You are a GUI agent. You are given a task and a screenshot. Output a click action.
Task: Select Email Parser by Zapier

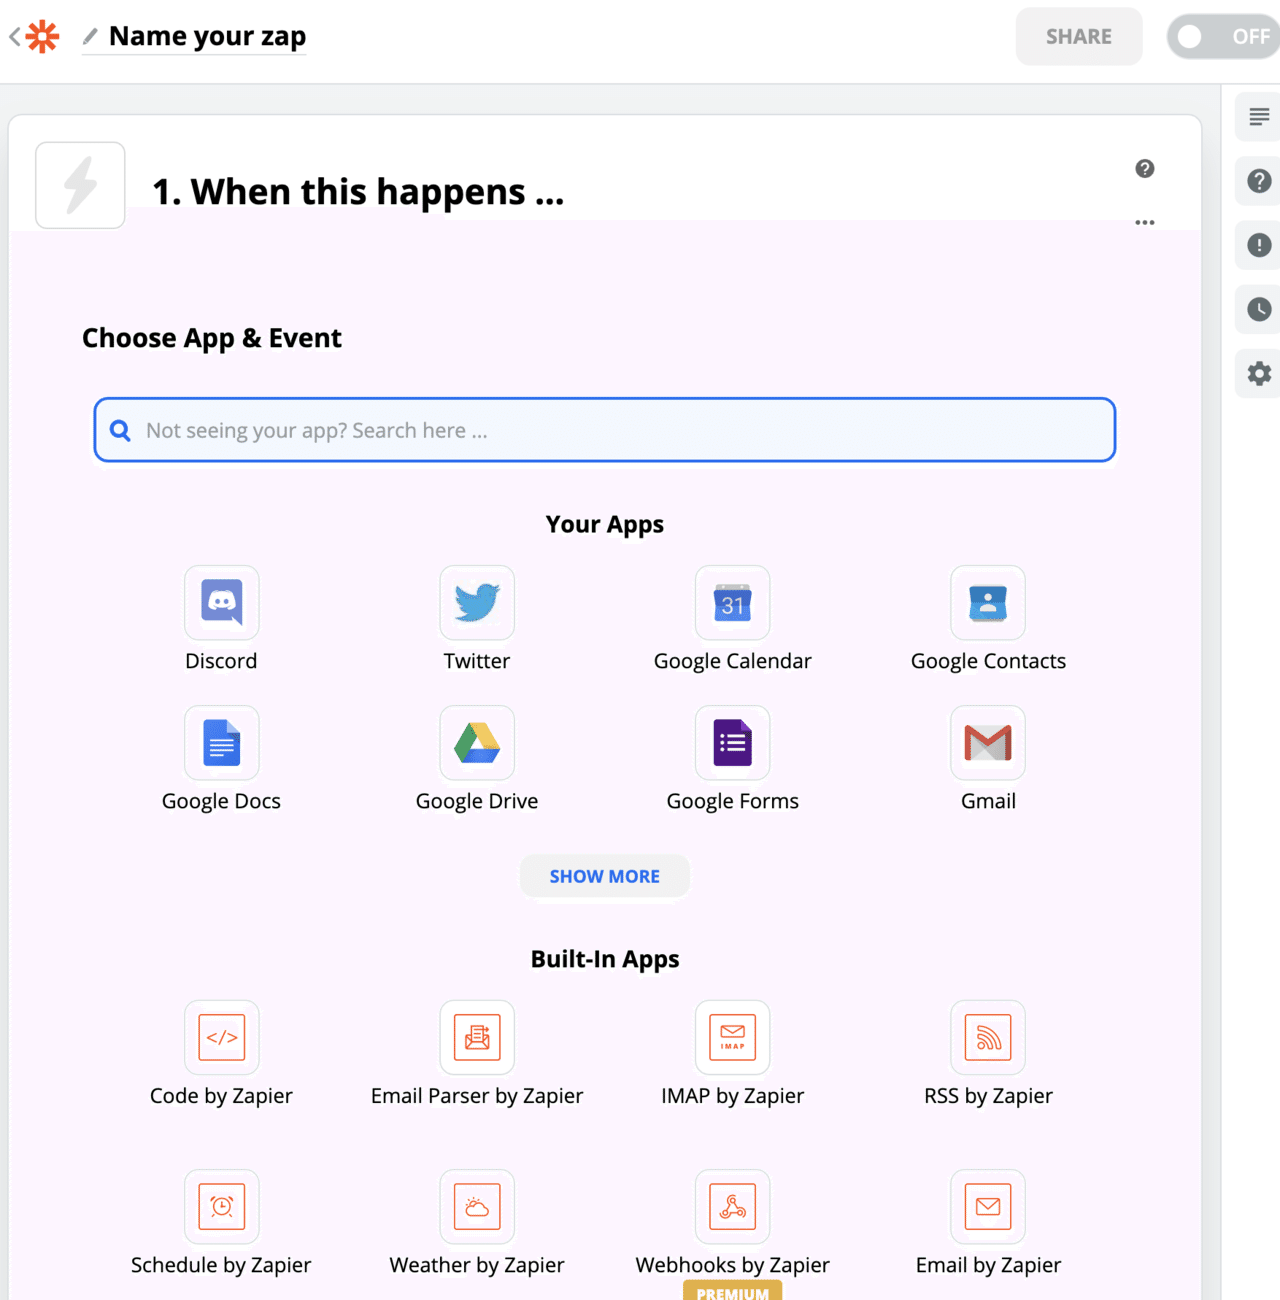coord(477,1055)
